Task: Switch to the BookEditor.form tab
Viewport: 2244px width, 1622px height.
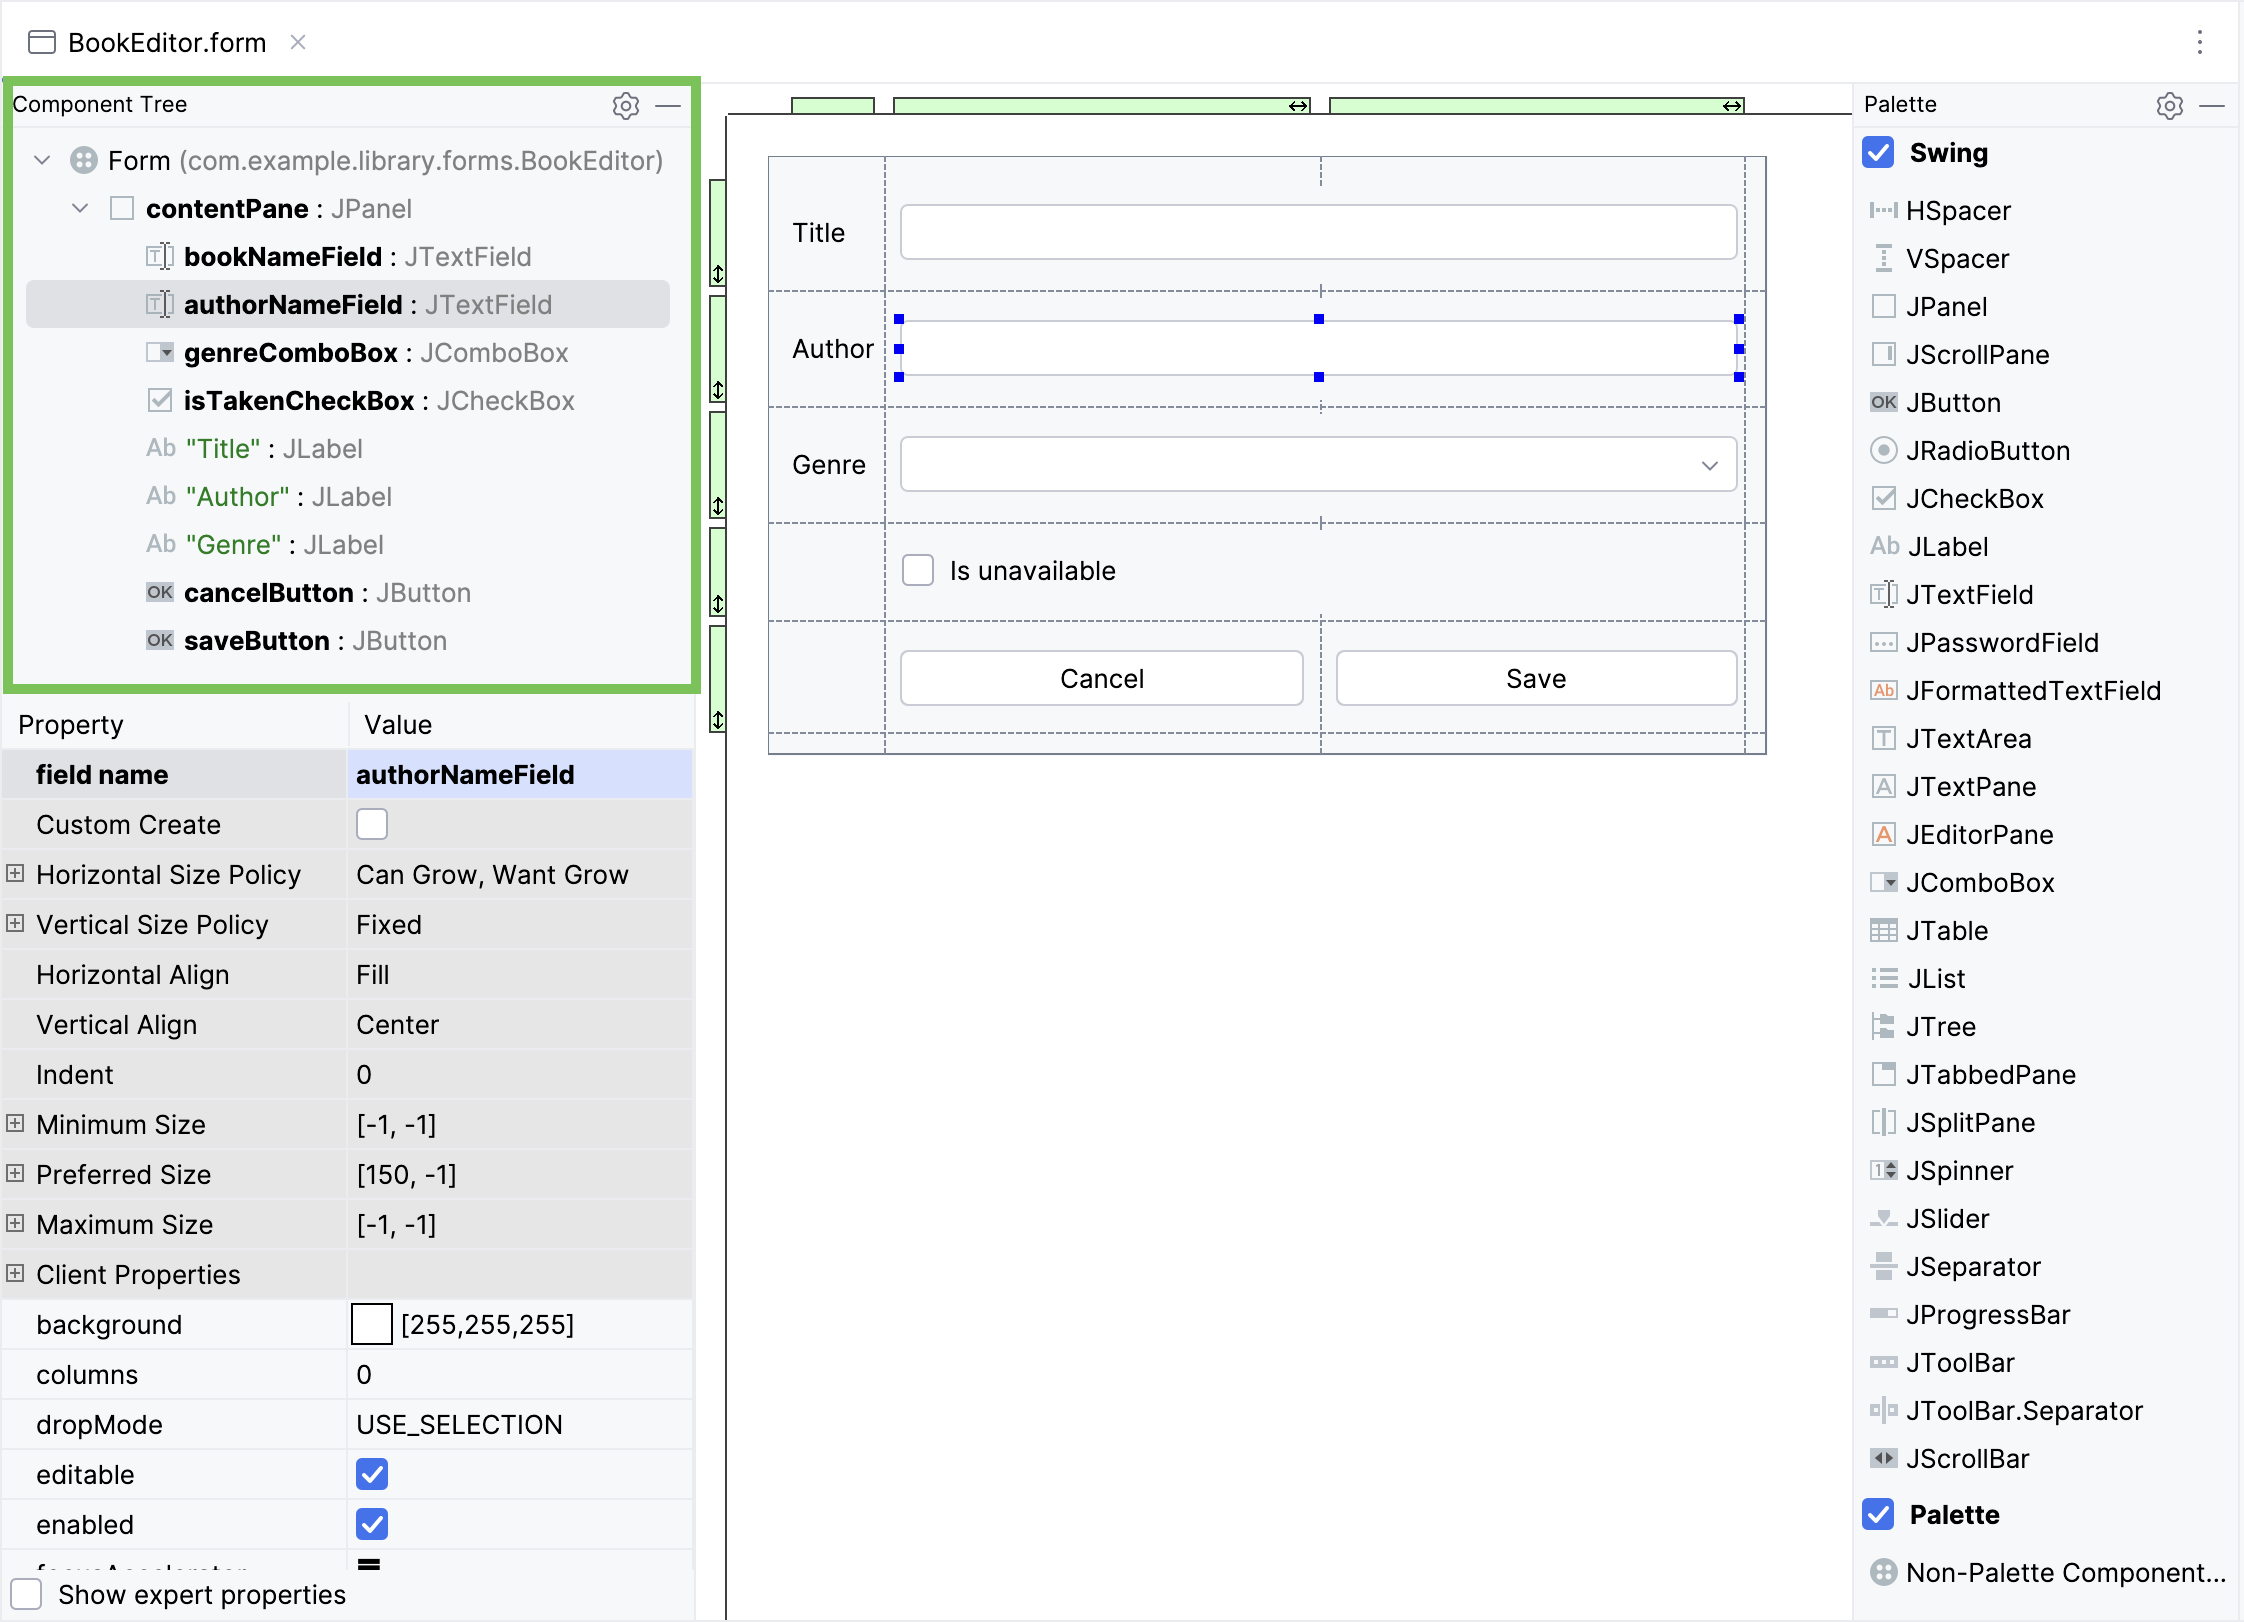Action: point(166,42)
